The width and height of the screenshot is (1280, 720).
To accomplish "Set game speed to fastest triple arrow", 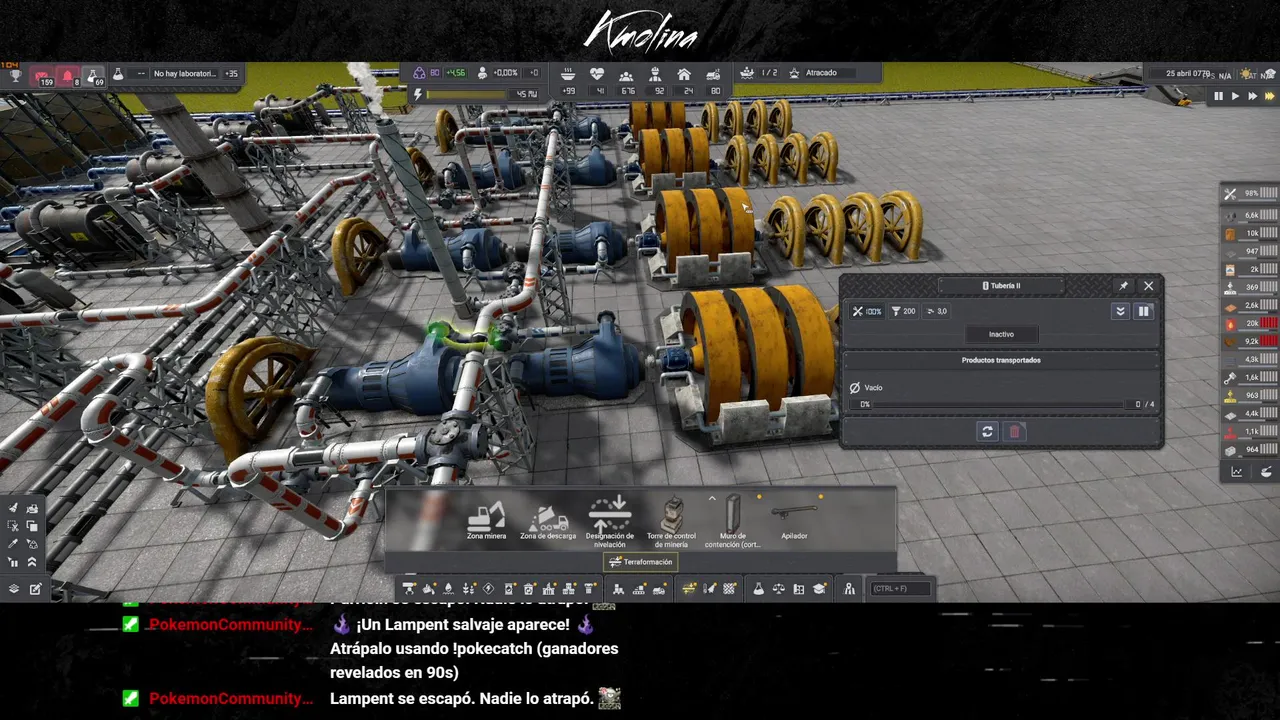I will click(1270, 96).
